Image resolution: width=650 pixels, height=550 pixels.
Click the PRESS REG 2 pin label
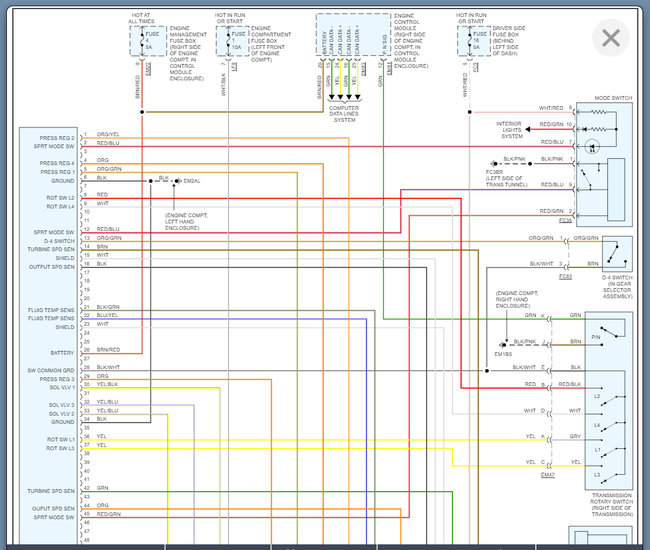click(57, 138)
